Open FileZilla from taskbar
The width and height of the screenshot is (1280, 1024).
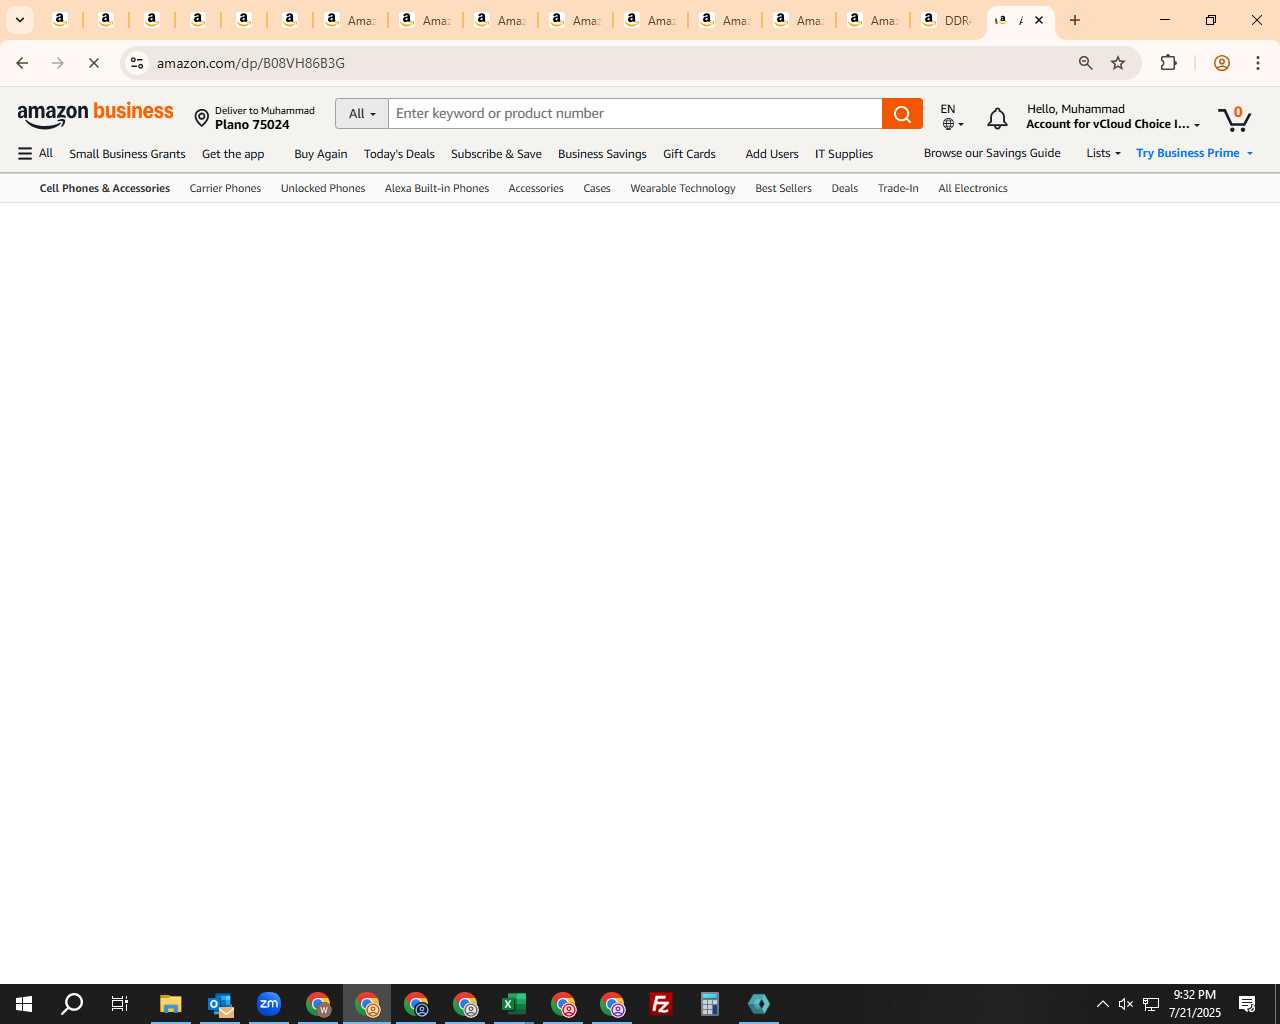(x=661, y=1004)
